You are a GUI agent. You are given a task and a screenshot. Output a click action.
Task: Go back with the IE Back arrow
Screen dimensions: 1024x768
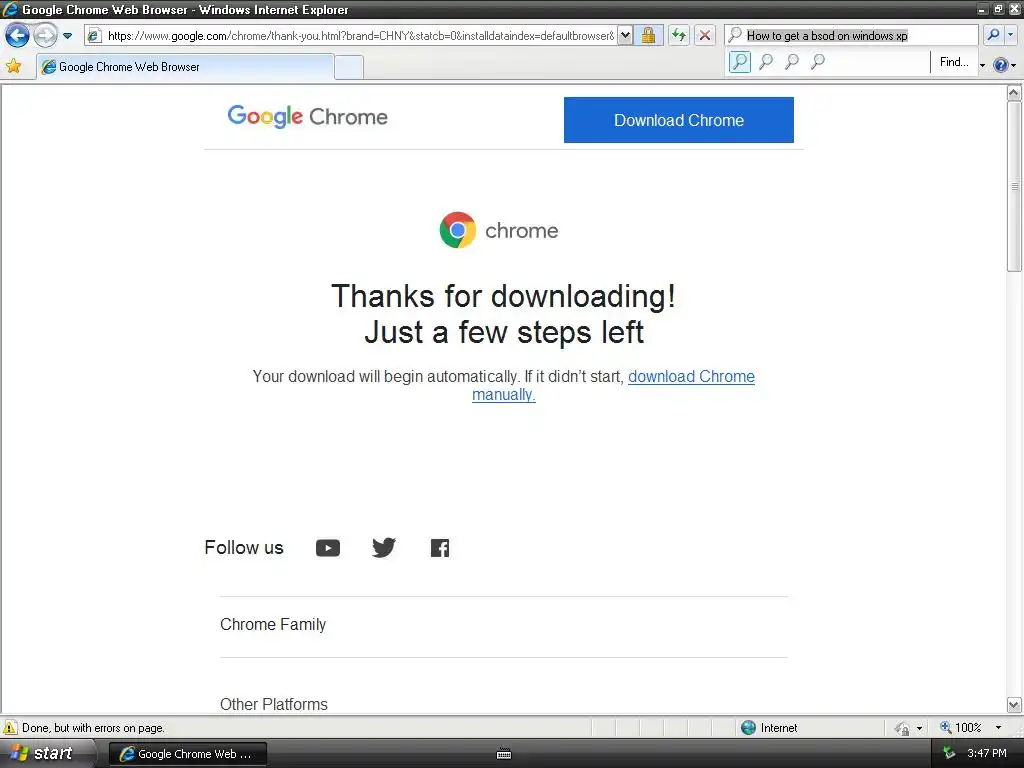click(x=17, y=35)
